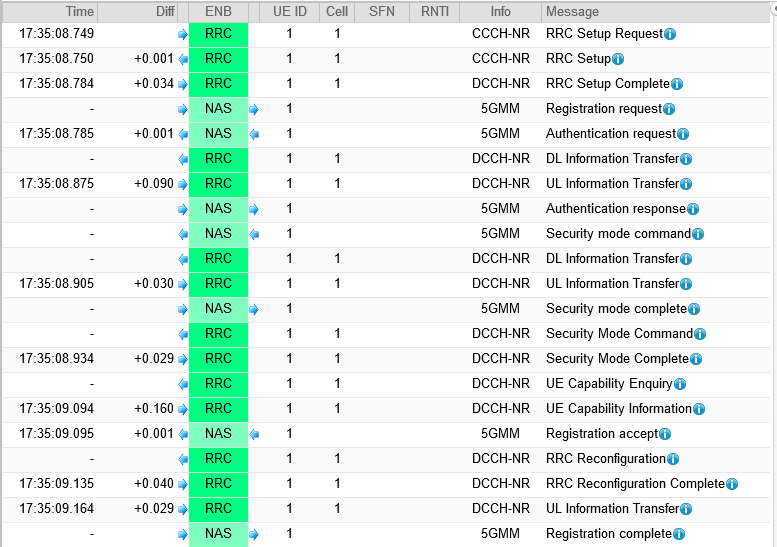Viewport: 777px width, 547px height.
Task: Click uplink arrow right of NAS in Registration request row
Action: point(254,109)
